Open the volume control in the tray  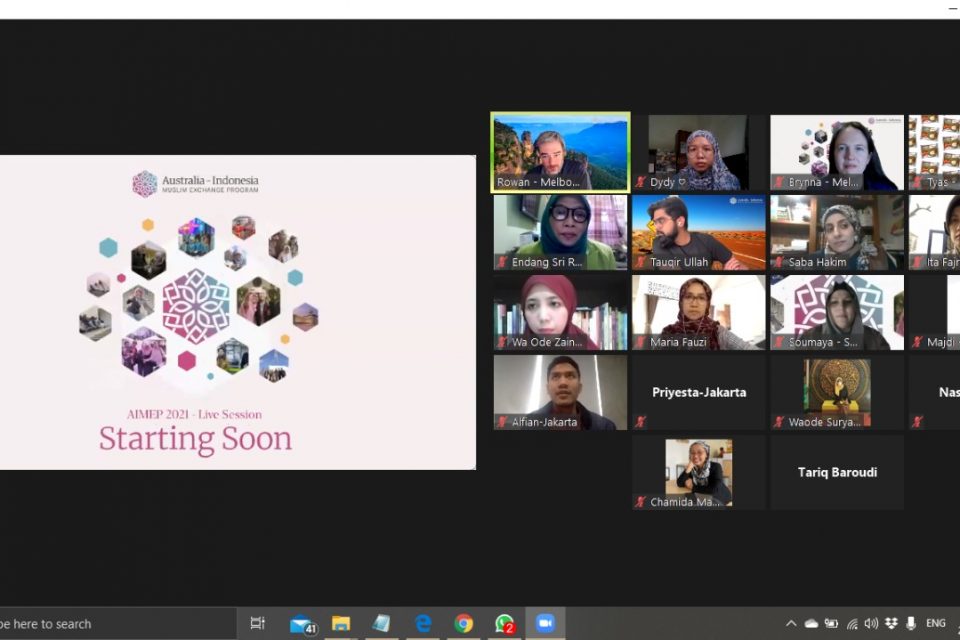click(871, 623)
